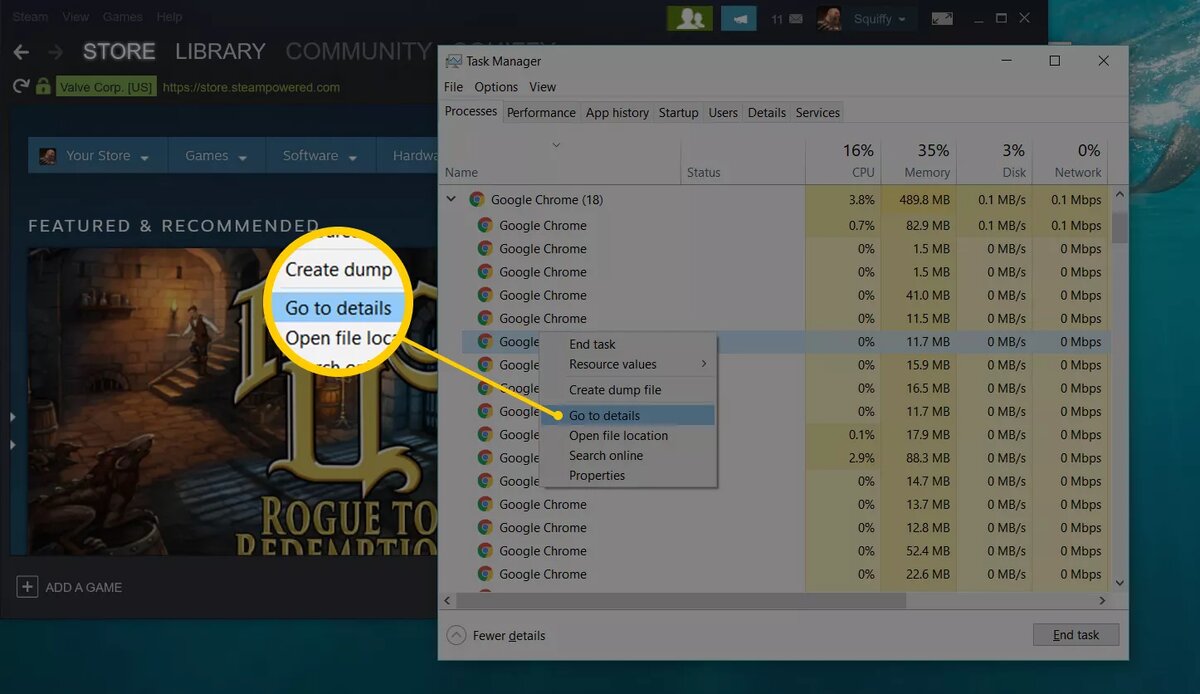
Task: Click the Steam store URL address field
Action: tap(251, 87)
